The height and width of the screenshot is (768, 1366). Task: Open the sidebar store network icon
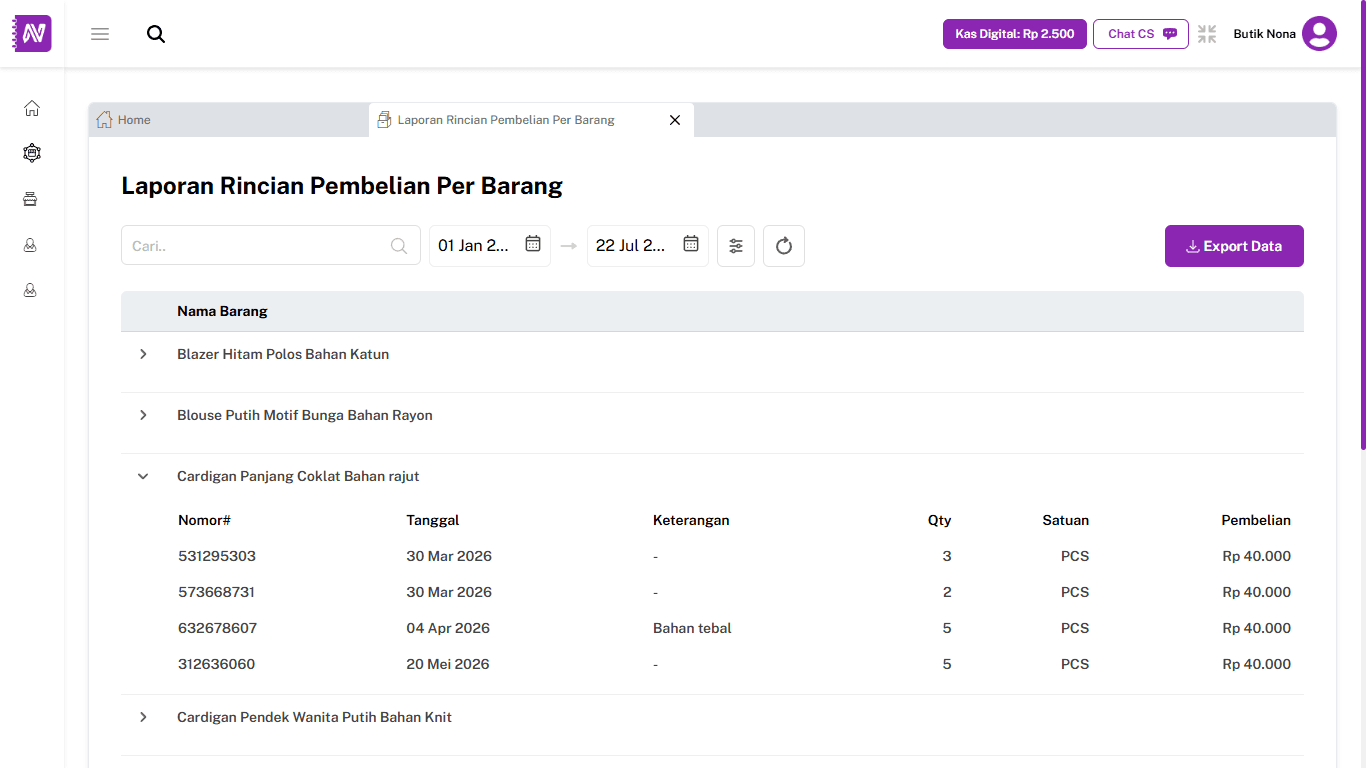pyautogui.click(x=32, y=153)
